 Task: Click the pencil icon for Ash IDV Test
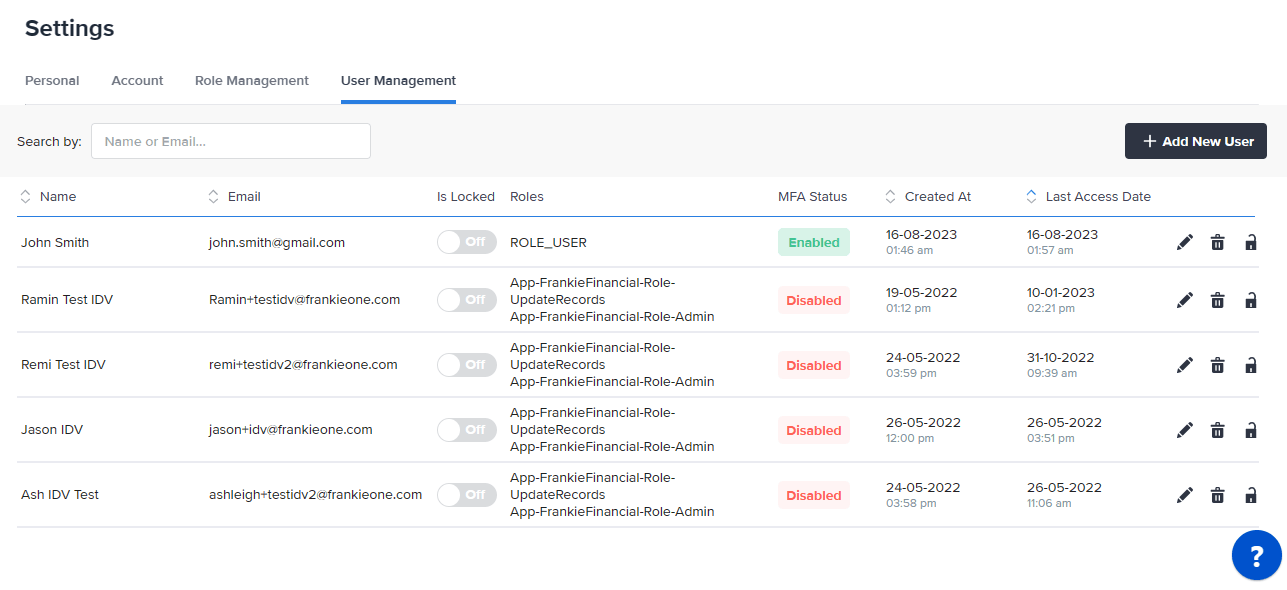1184,494
